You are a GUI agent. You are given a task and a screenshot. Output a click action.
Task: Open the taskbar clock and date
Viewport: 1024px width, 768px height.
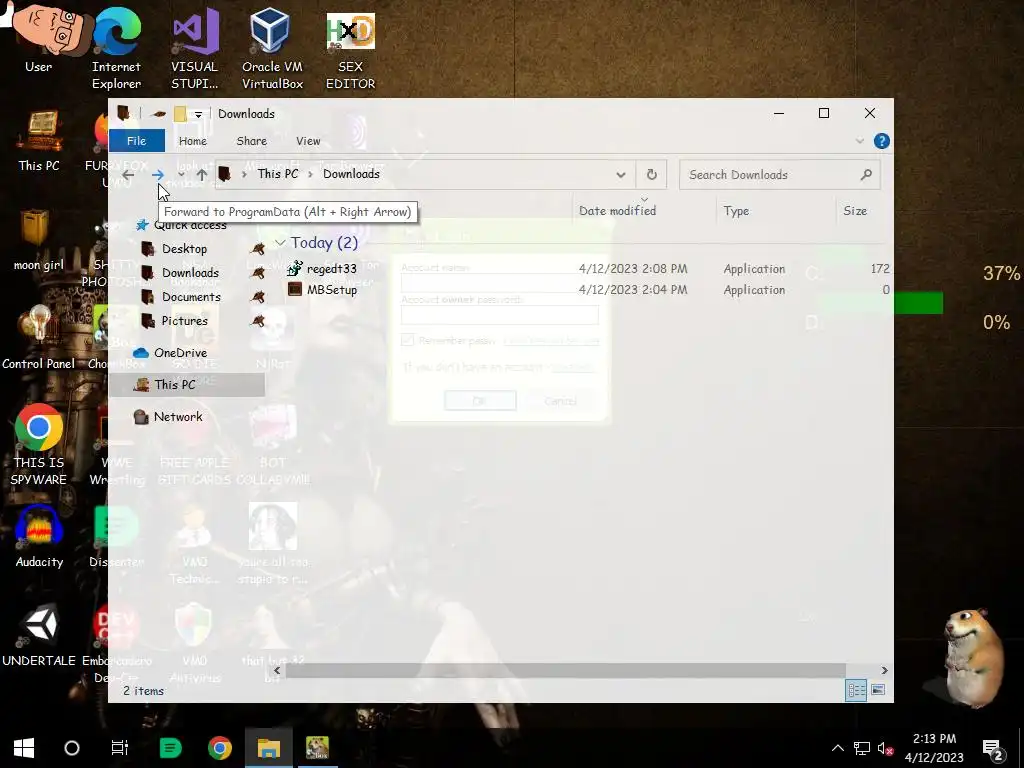click(x=934, y=748)
